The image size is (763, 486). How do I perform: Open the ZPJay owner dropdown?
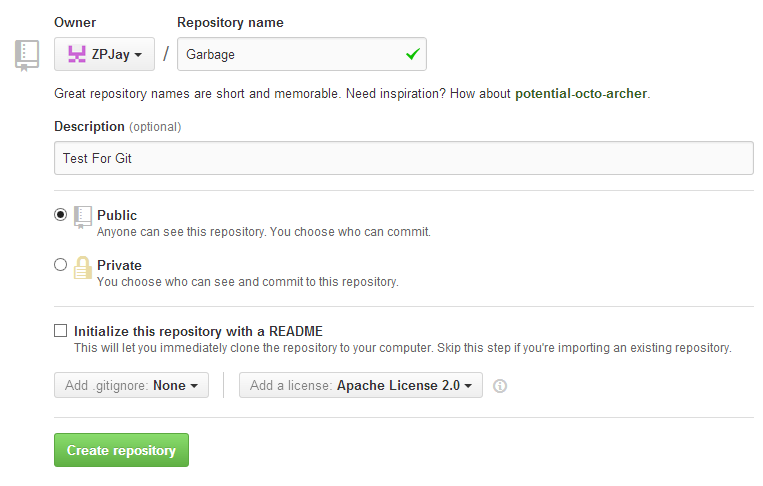tap(105, 55)
